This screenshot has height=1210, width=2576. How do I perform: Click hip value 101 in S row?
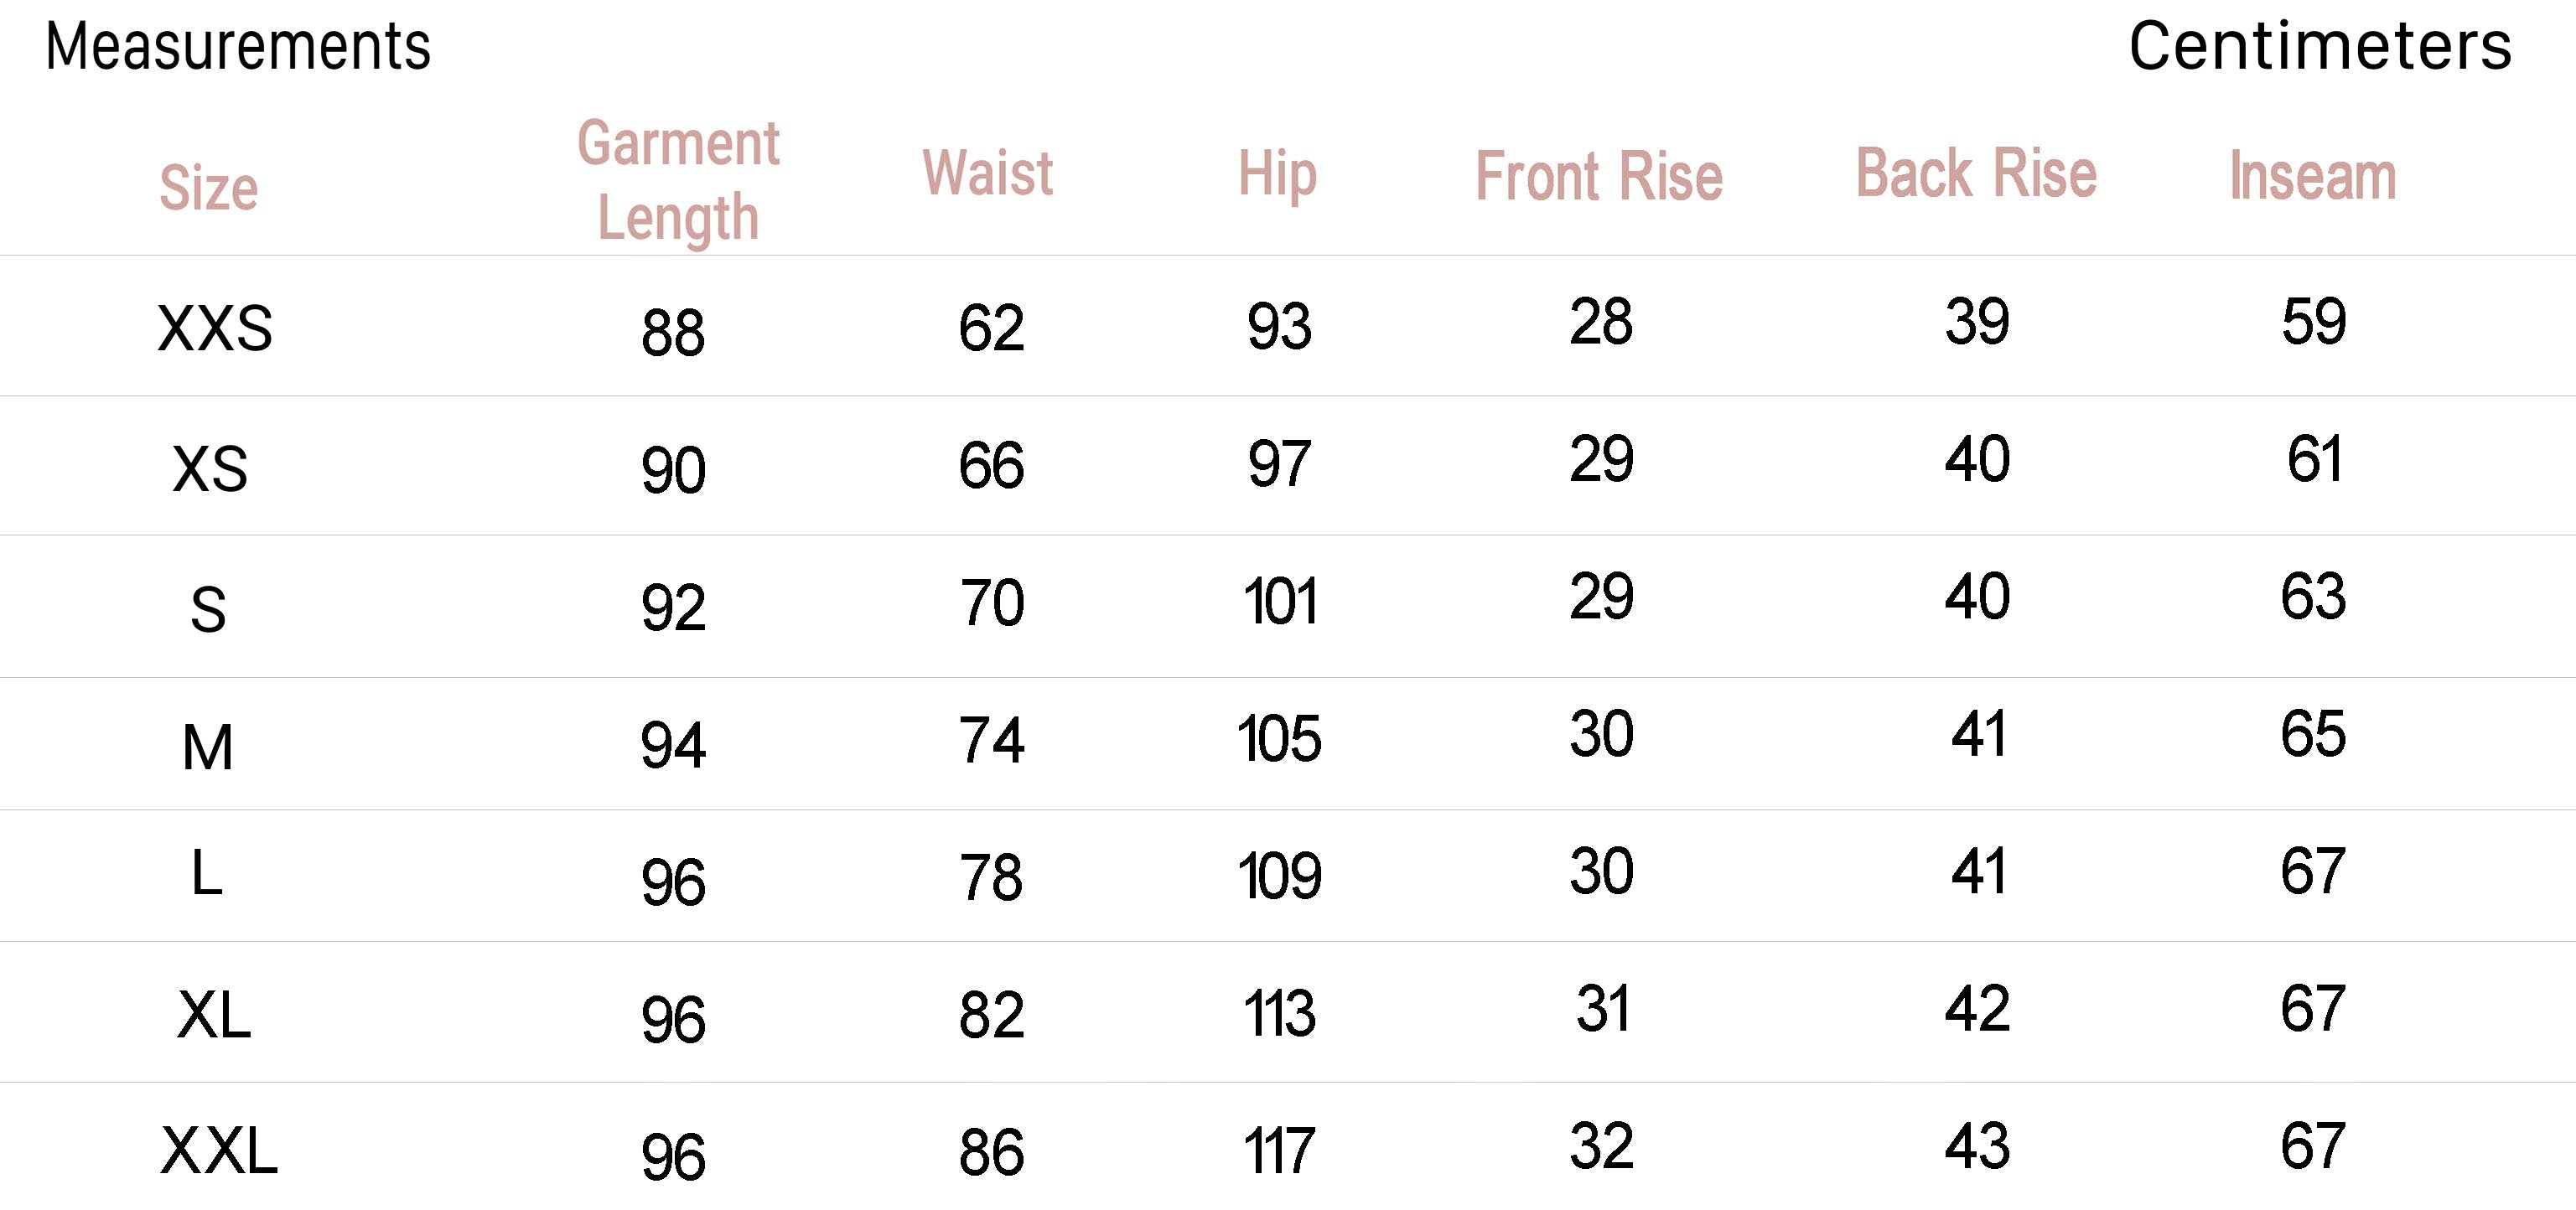[1279, 602]
